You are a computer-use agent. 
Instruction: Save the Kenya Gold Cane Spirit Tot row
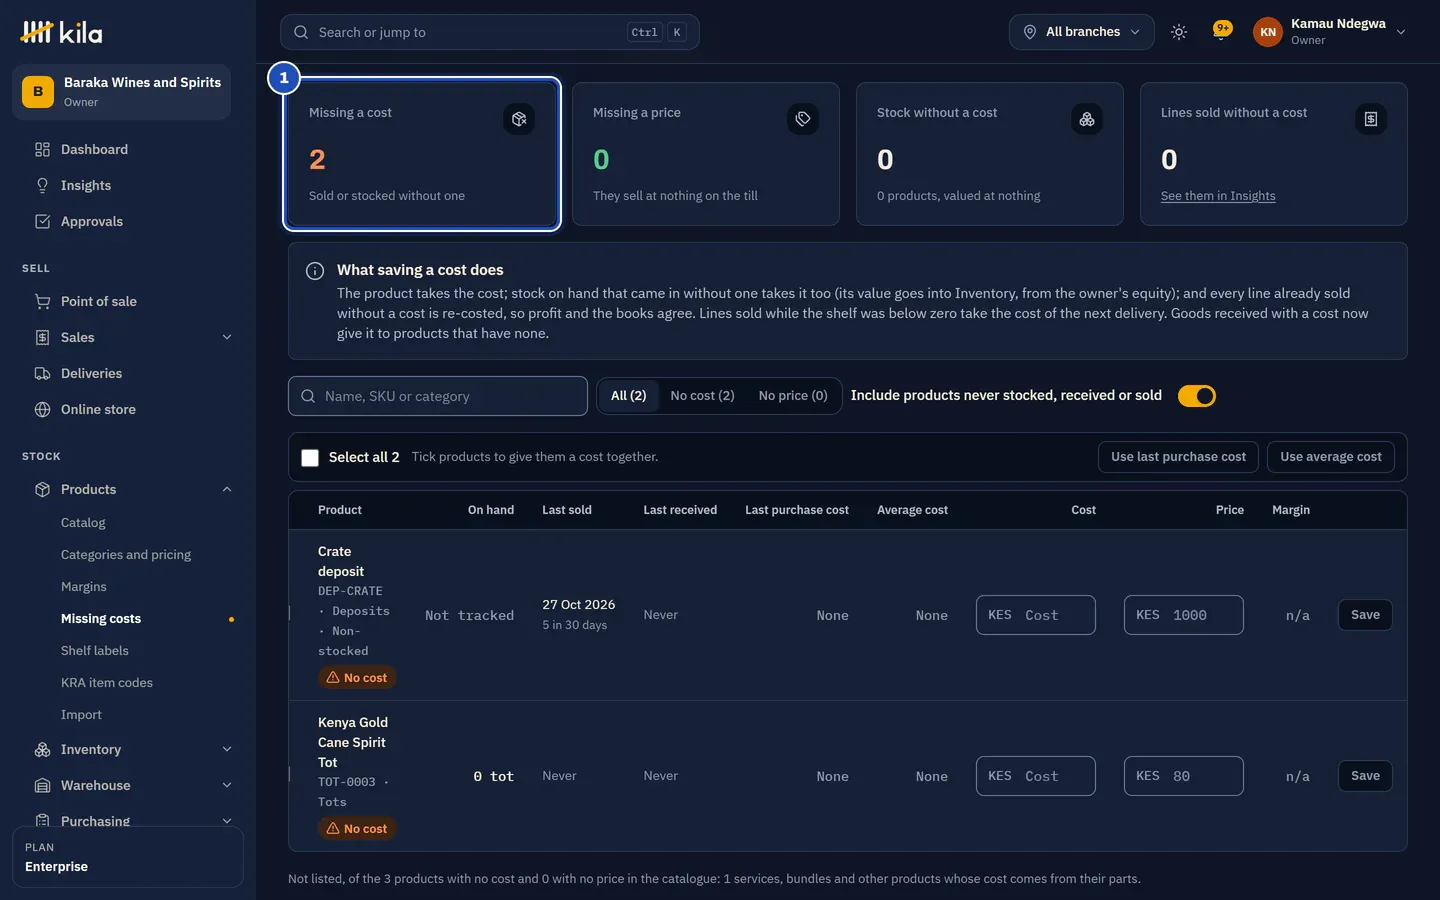pos(1365,776)
